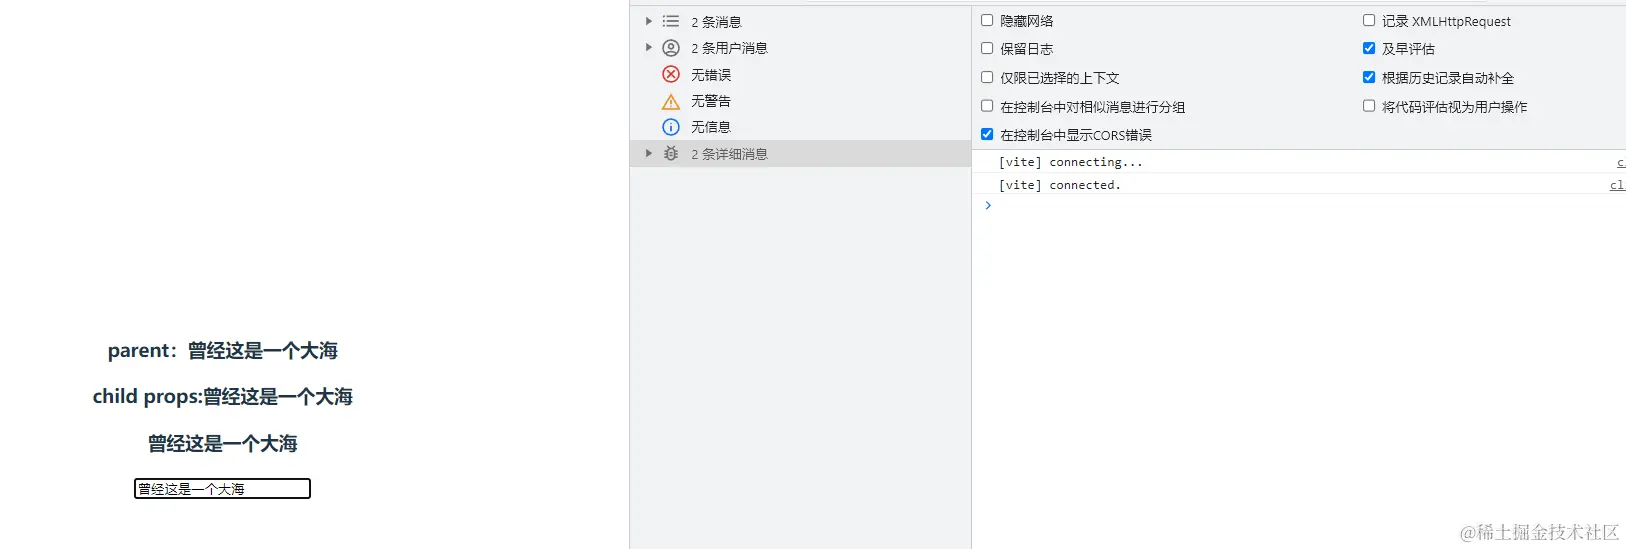Click the parent: 曾经这是一个大海 heading
This screenshot has height=549, width=1626.
pos(222,351)
